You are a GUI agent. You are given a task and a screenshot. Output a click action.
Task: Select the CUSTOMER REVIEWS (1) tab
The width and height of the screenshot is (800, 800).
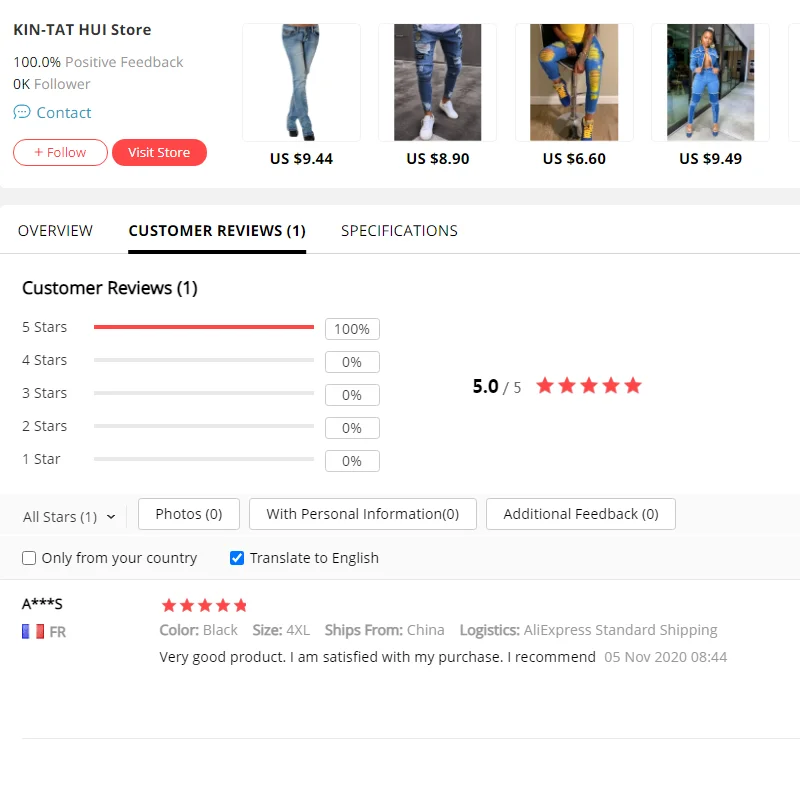coord(217,231)
